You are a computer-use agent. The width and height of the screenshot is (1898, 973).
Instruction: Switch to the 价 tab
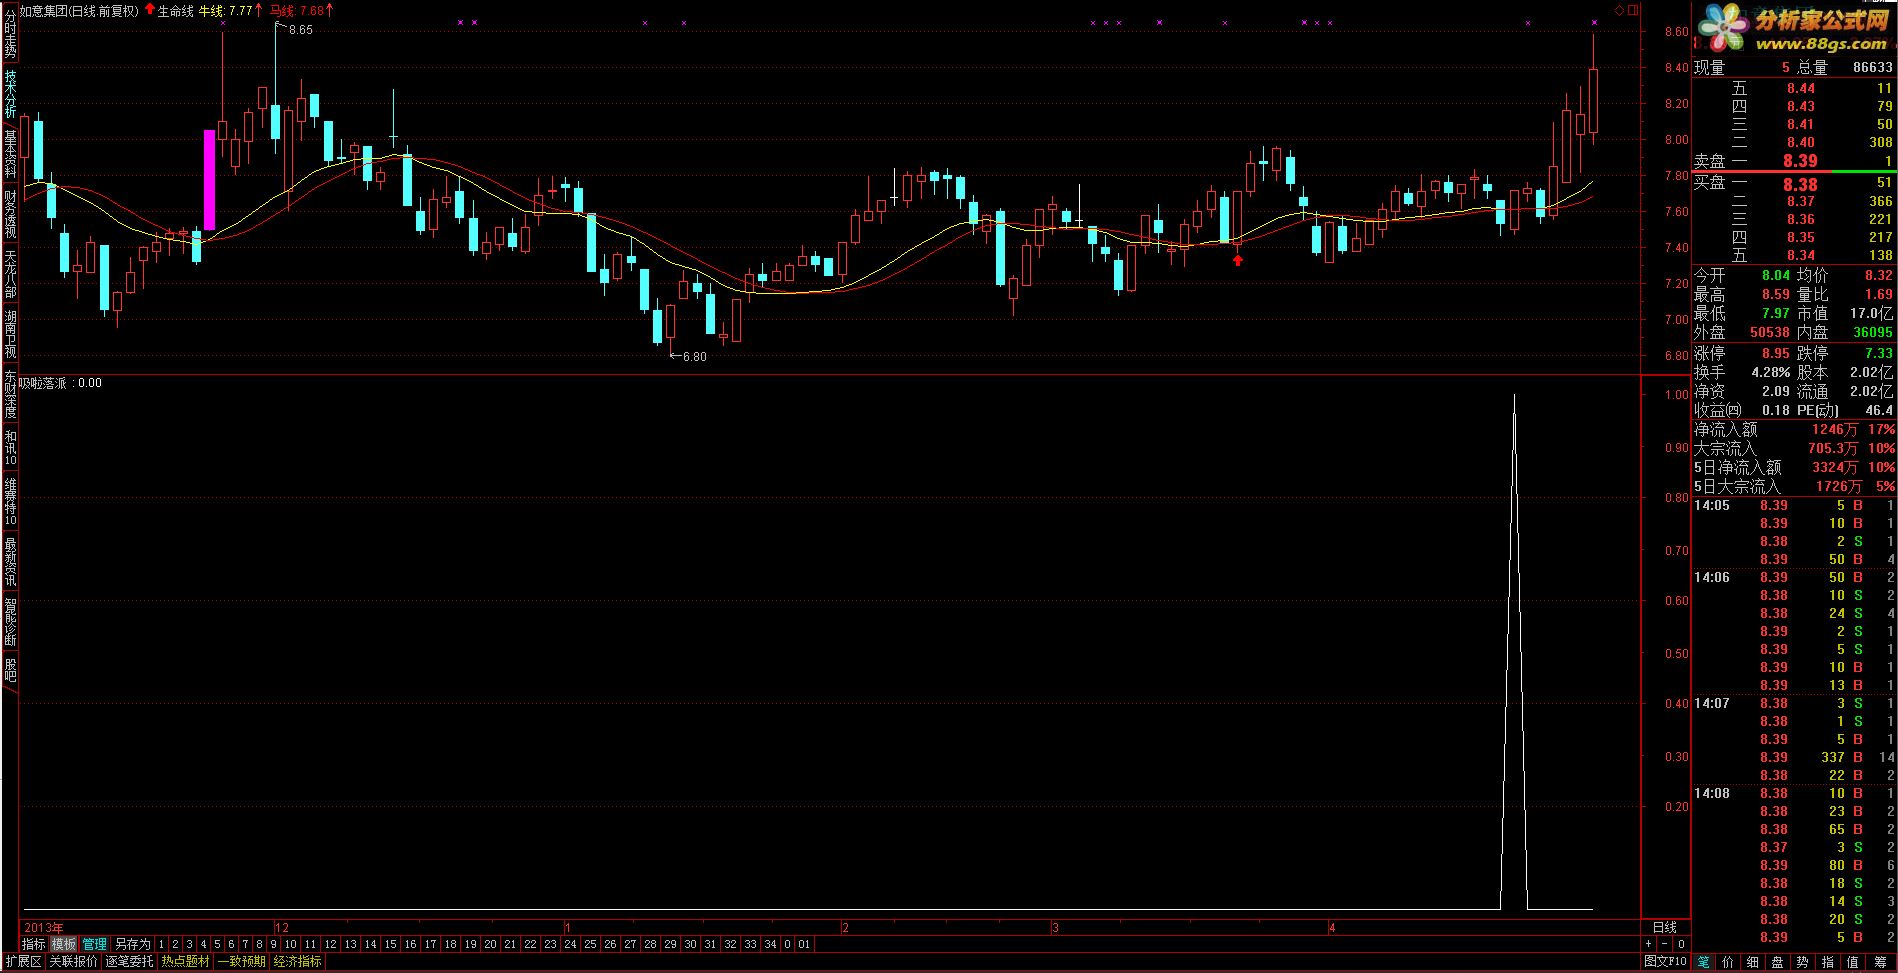(1728, 962)
